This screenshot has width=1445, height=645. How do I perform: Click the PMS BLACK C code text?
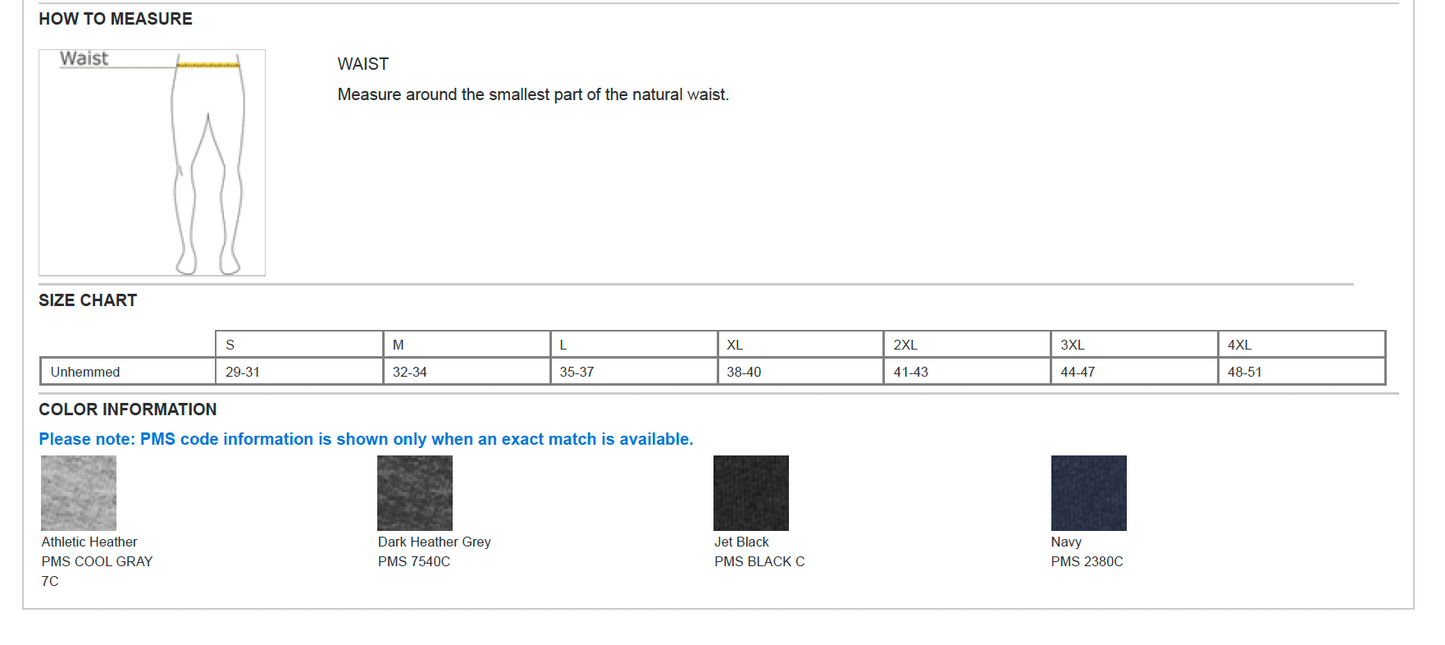coord(759,562)
